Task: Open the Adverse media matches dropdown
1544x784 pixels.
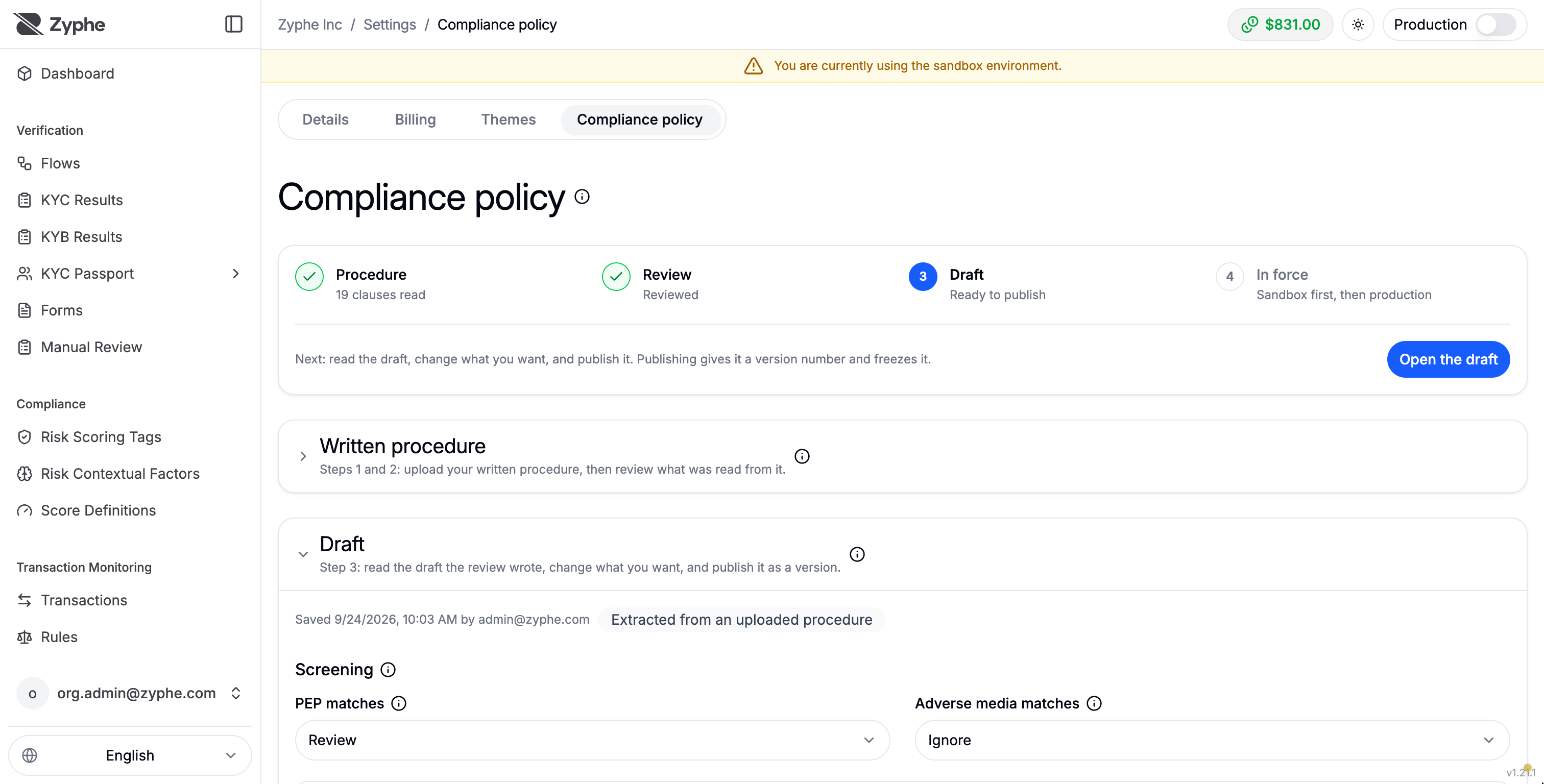Action: tap(1212, 740)
